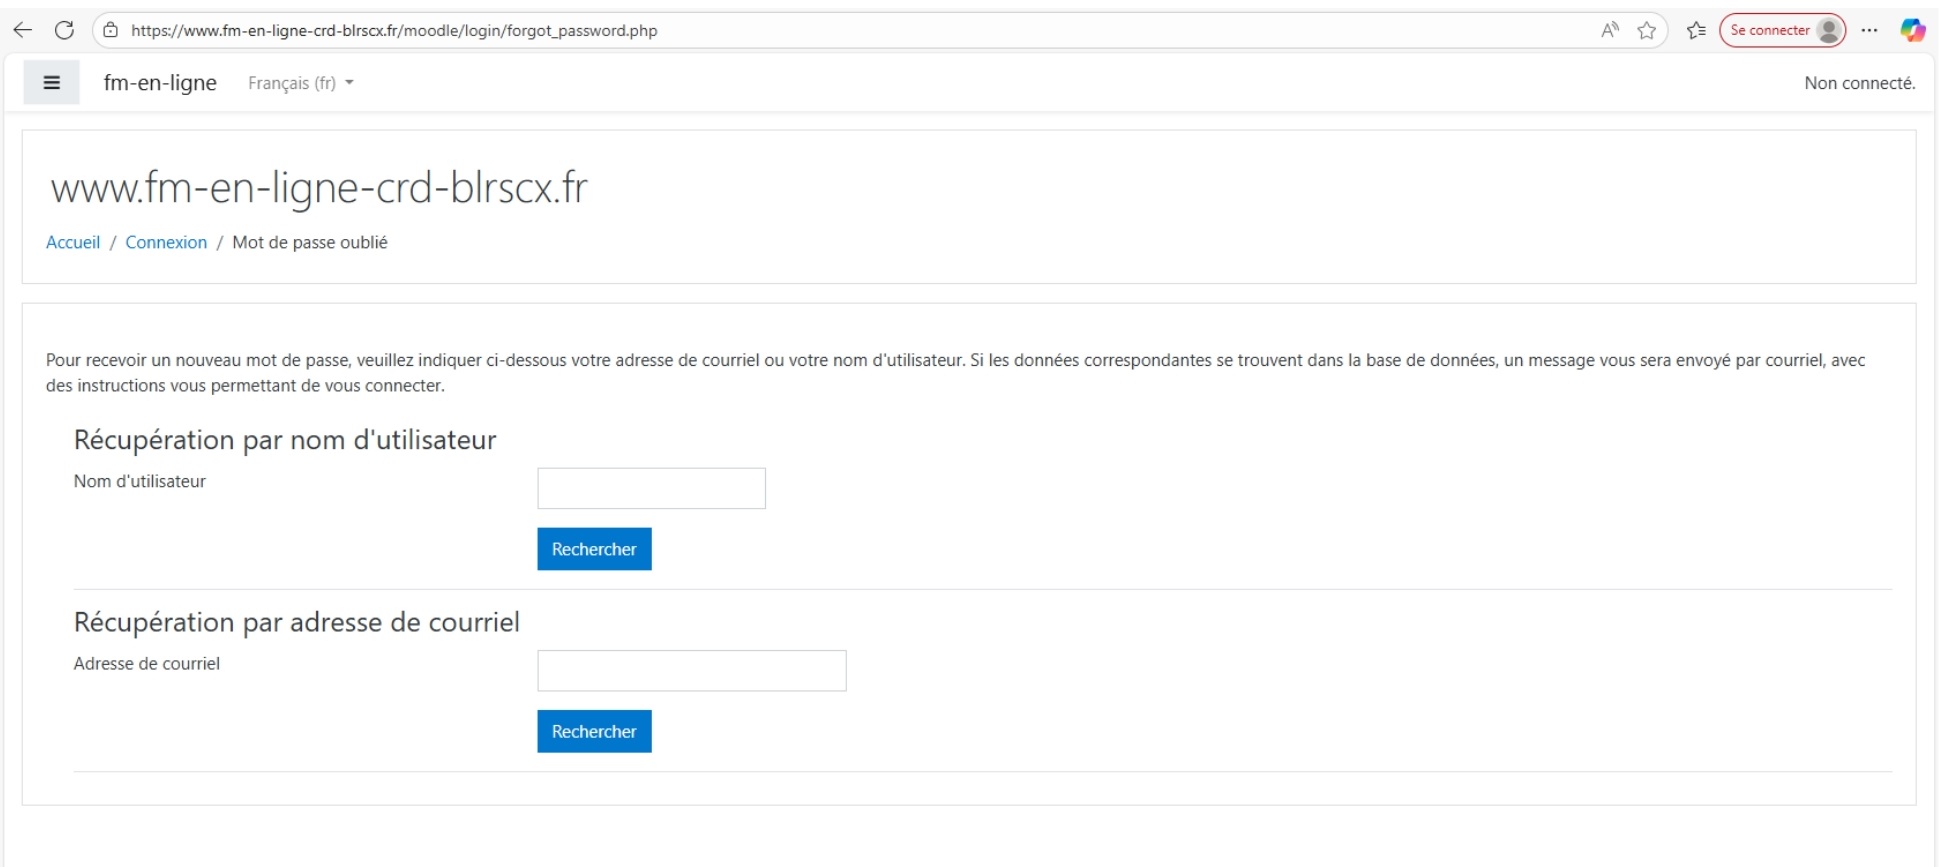Open the Copilot icon in browser toolbar
This screenshot has width=1947, height=867.
pyautogui.click(x=1912, y=30)
